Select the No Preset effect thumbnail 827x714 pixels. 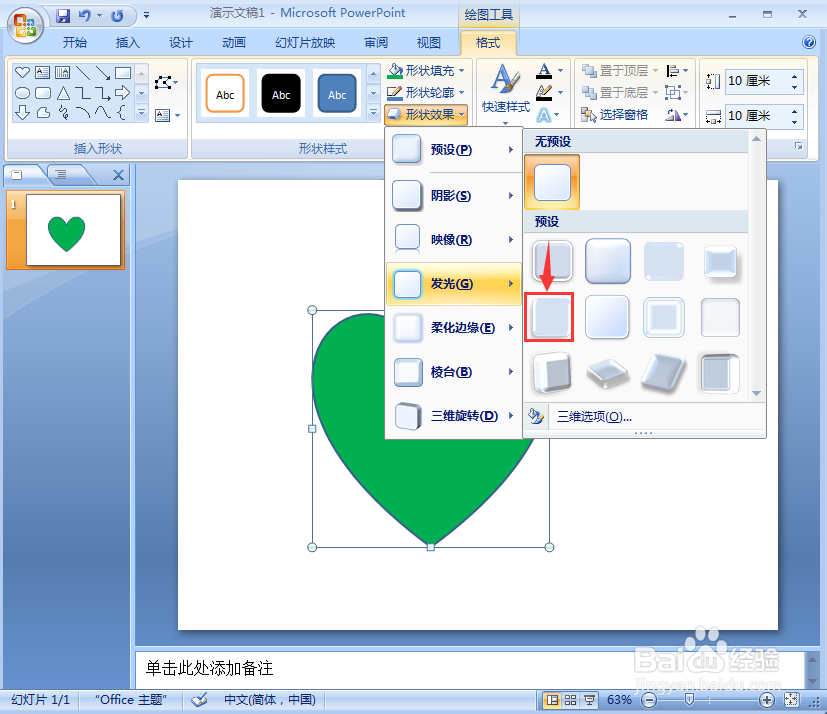coord(552,182)
